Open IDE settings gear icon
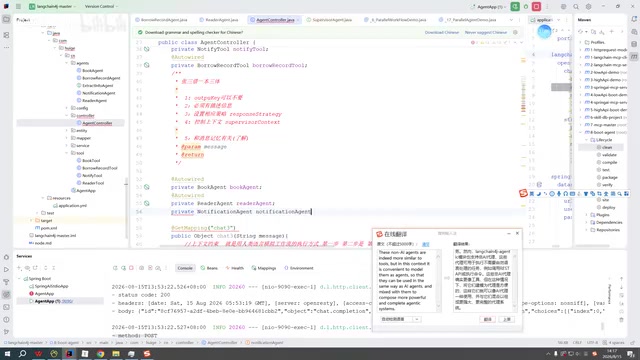 pos(589,7)
